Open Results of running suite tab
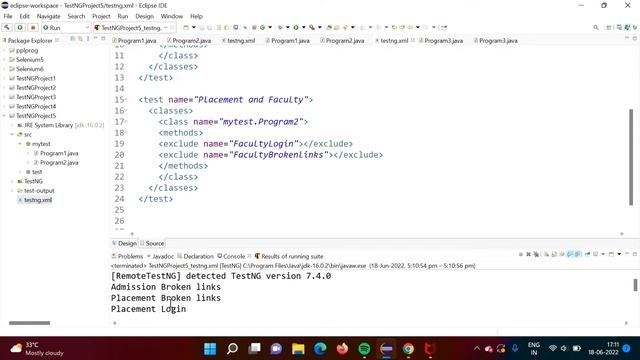640x360 pixels. click(x=289, y=256)
